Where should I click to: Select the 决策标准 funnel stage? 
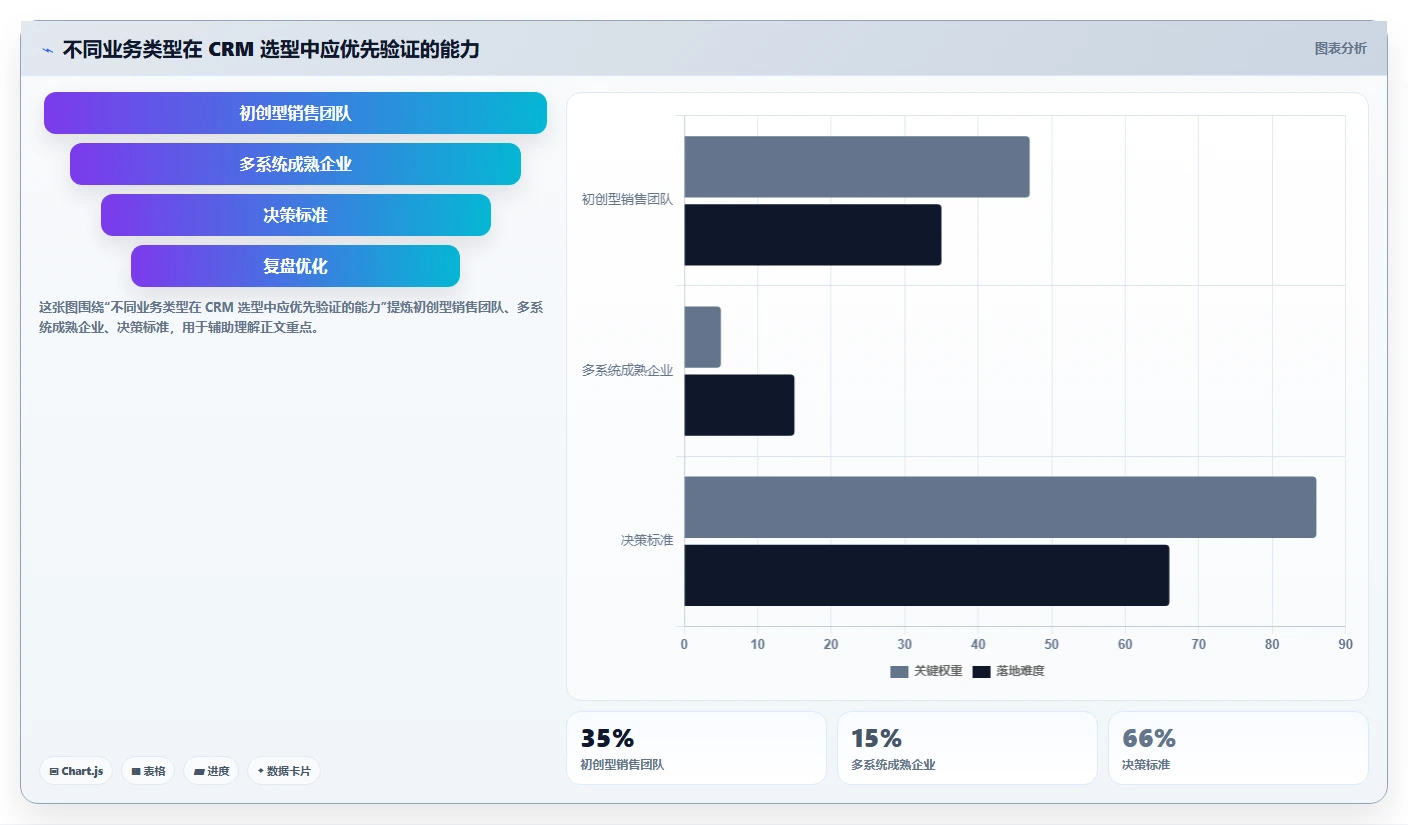point(295,215)
